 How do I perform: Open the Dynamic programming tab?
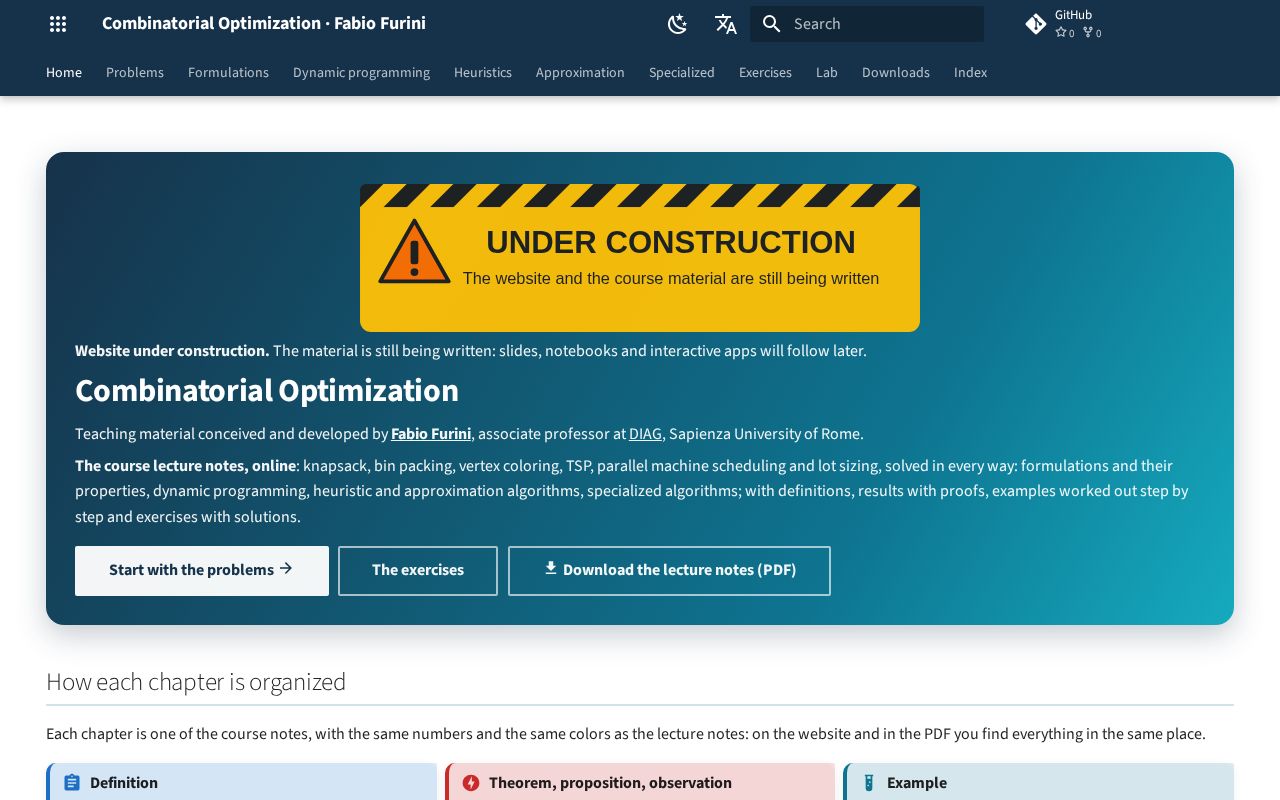(x=361, y=73)
